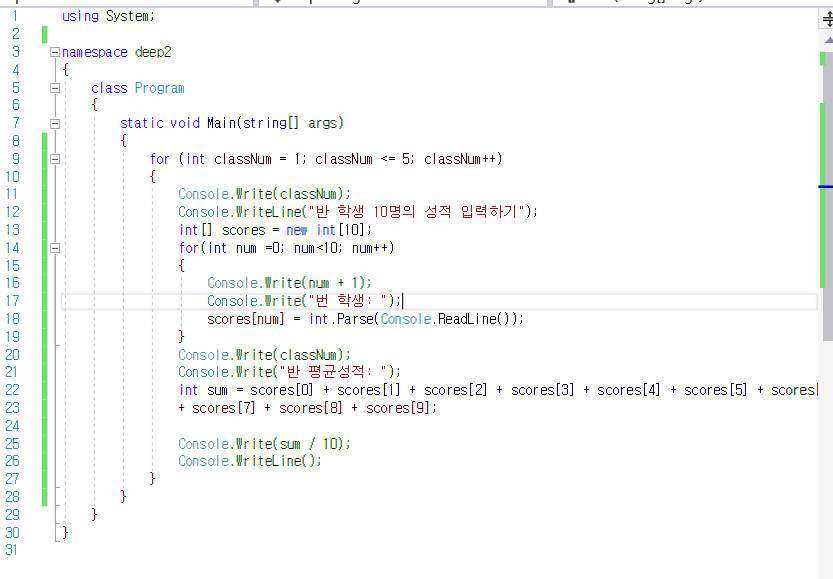
Task: Click line number 17 in the margin
Action: point(12,301)
